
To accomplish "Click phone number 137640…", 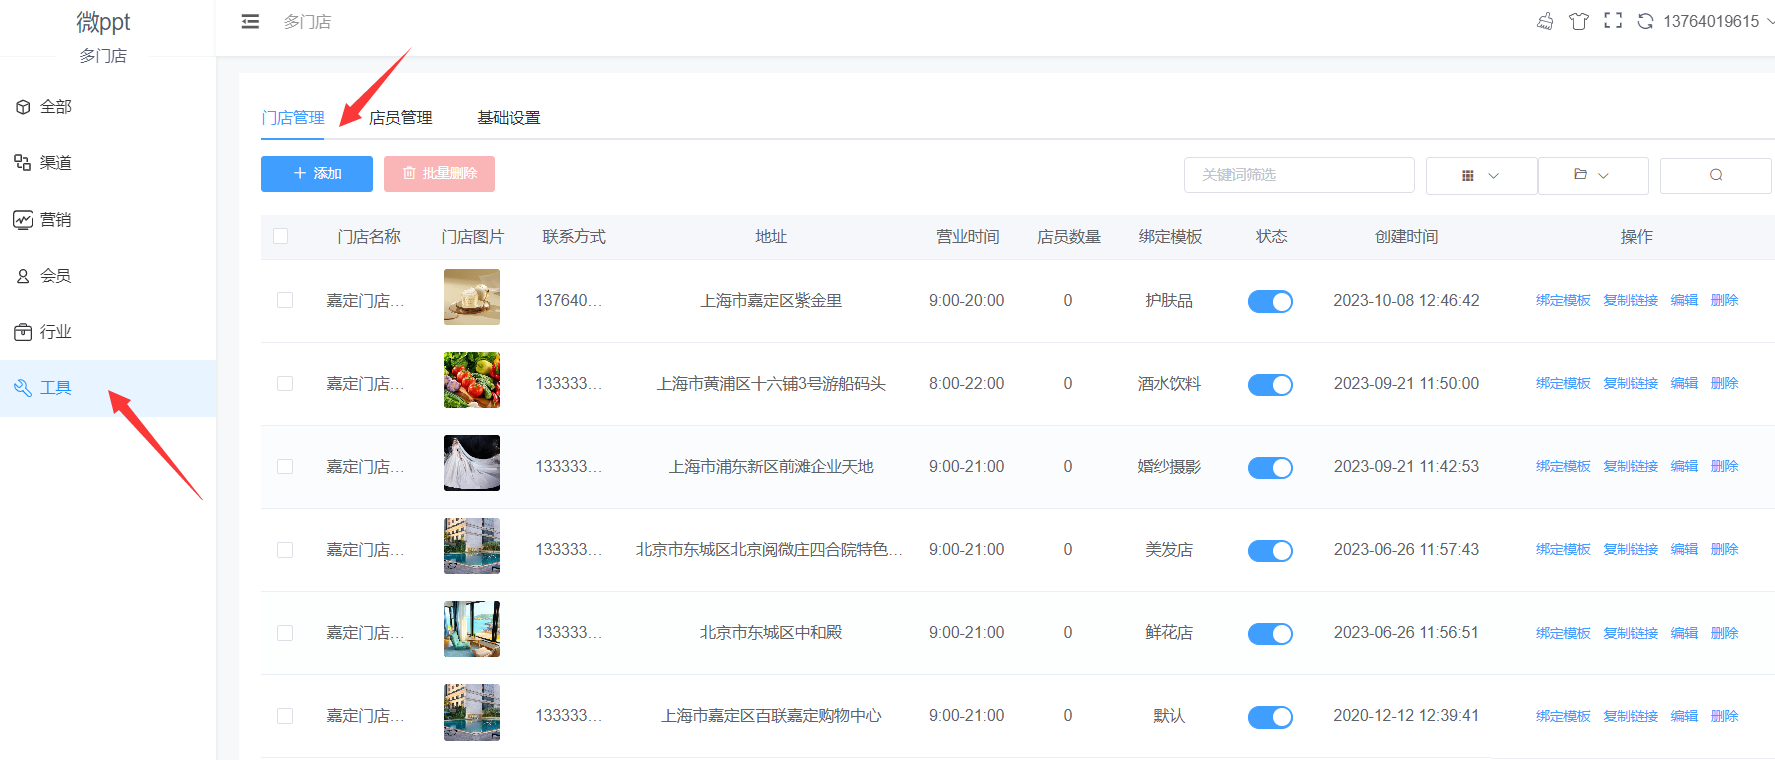I will pos(568,300).
